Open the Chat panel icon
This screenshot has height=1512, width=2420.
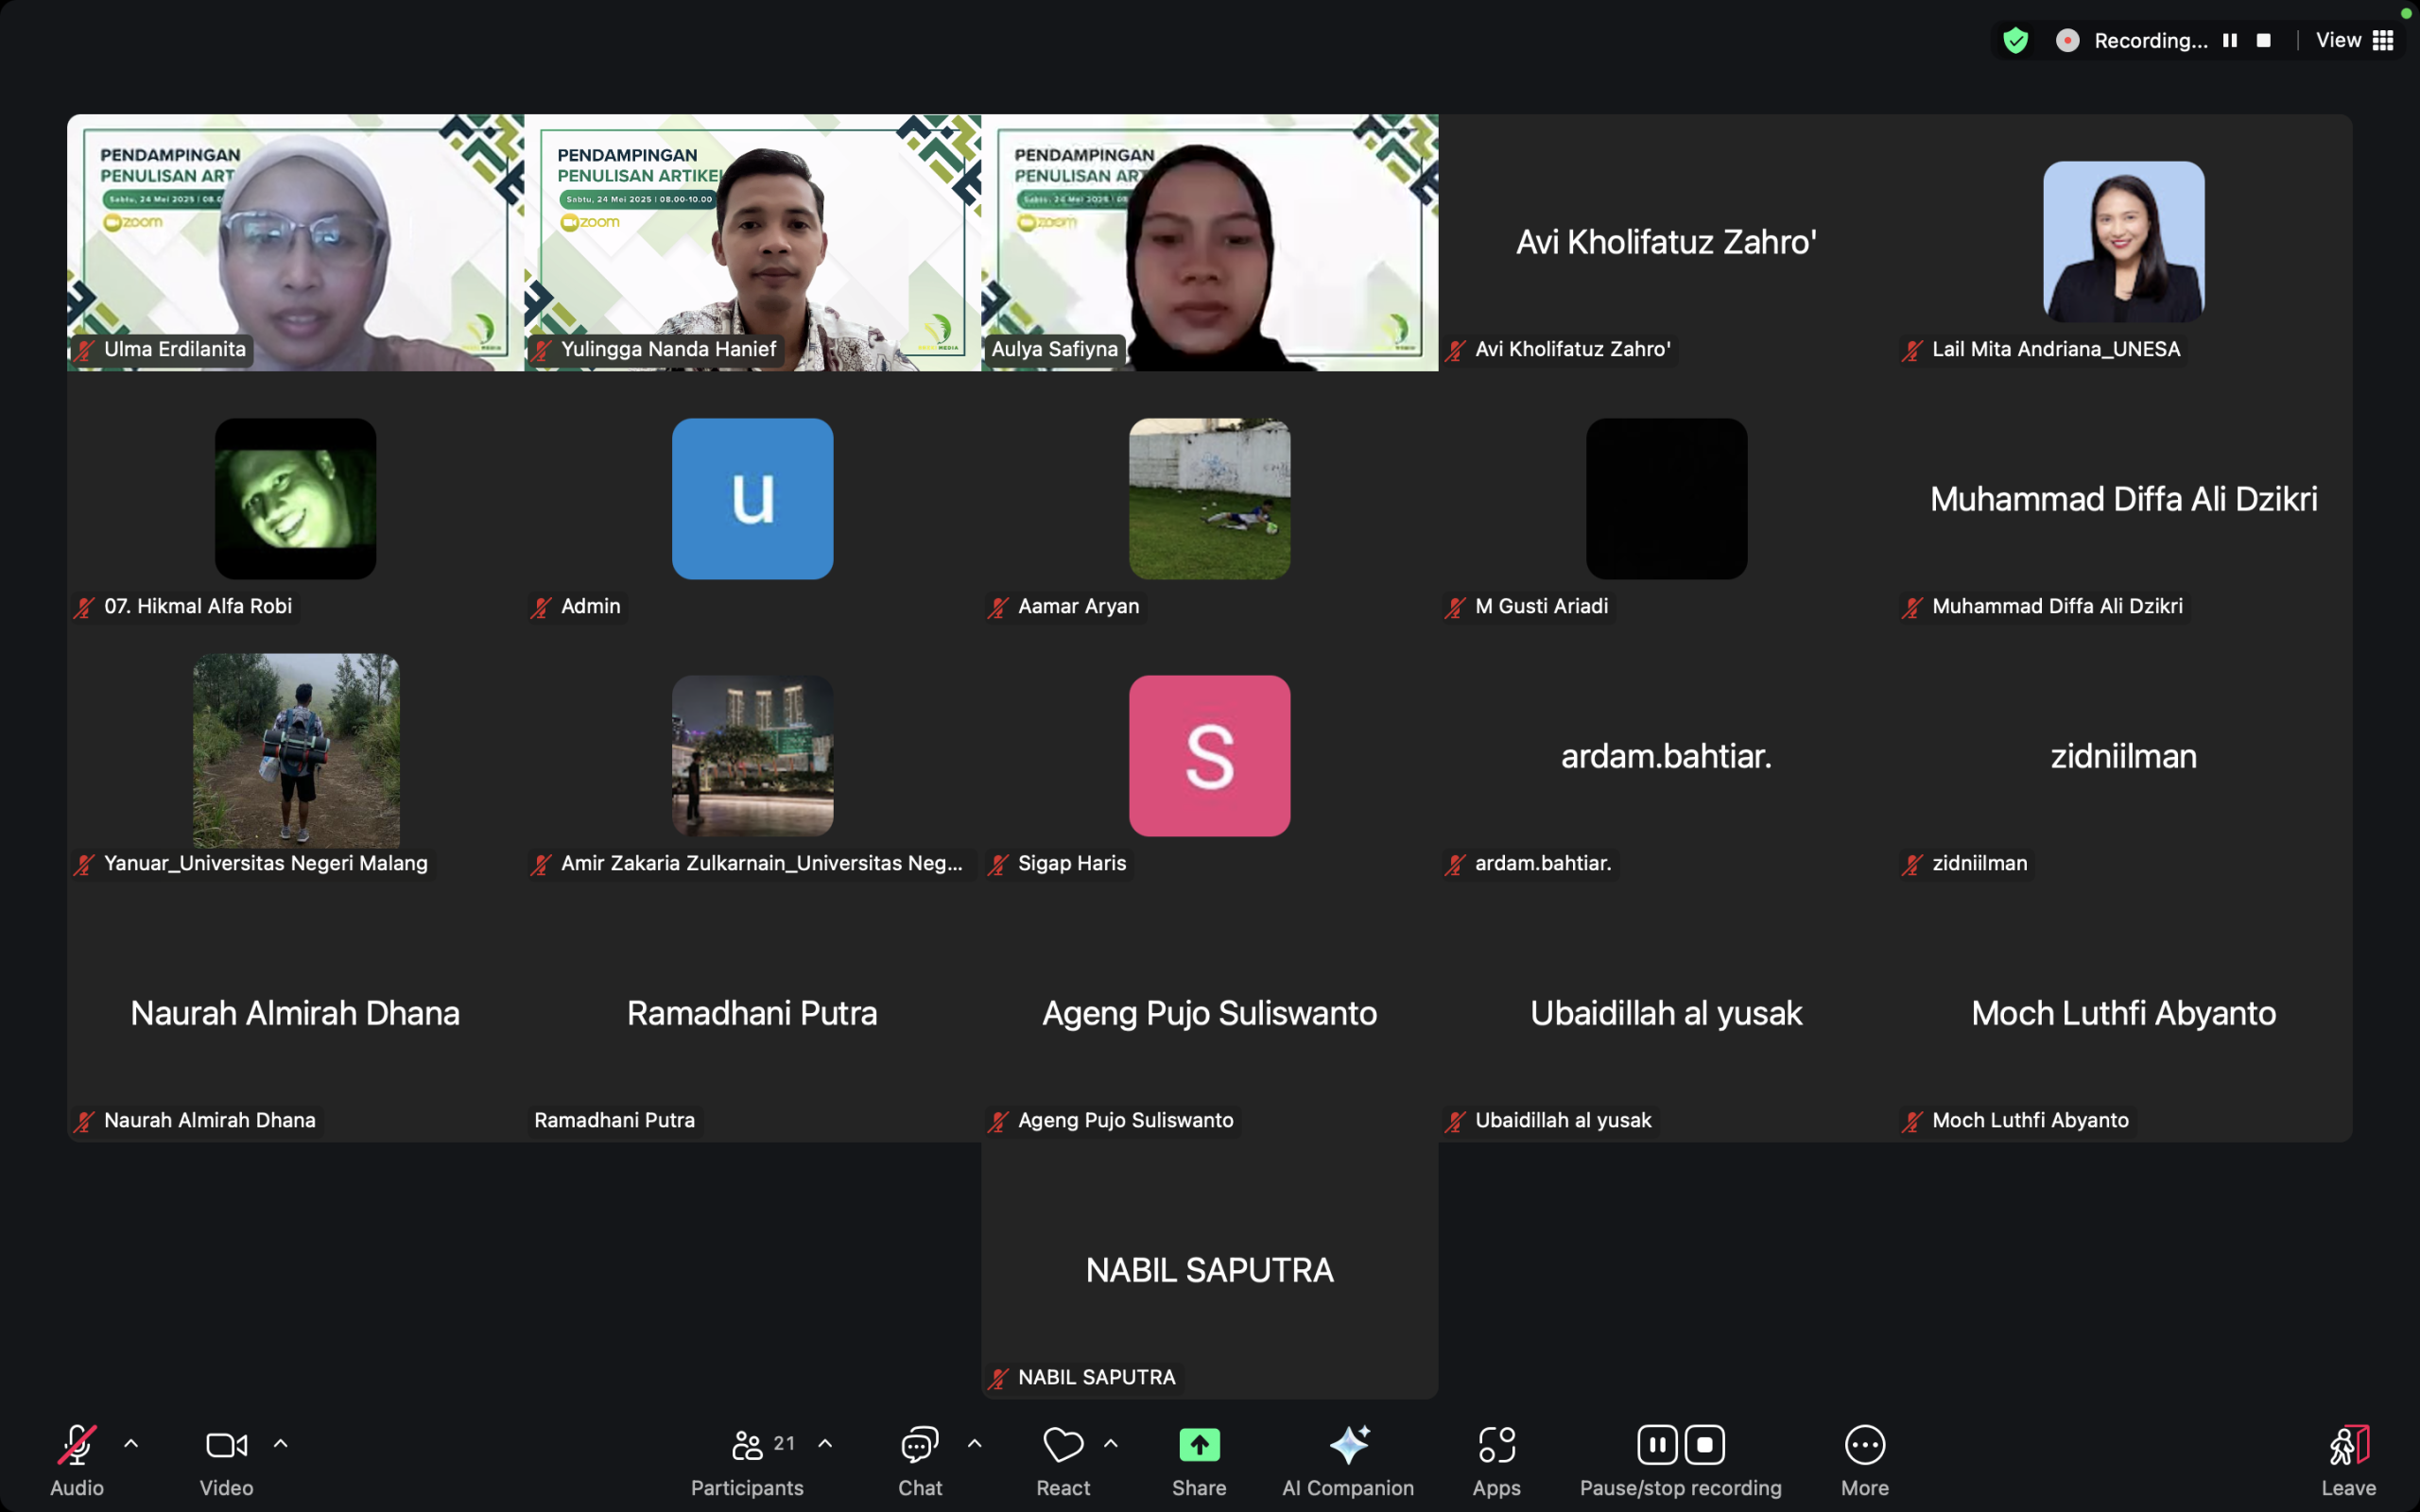pyautogui.click(x=920, y=1445)
